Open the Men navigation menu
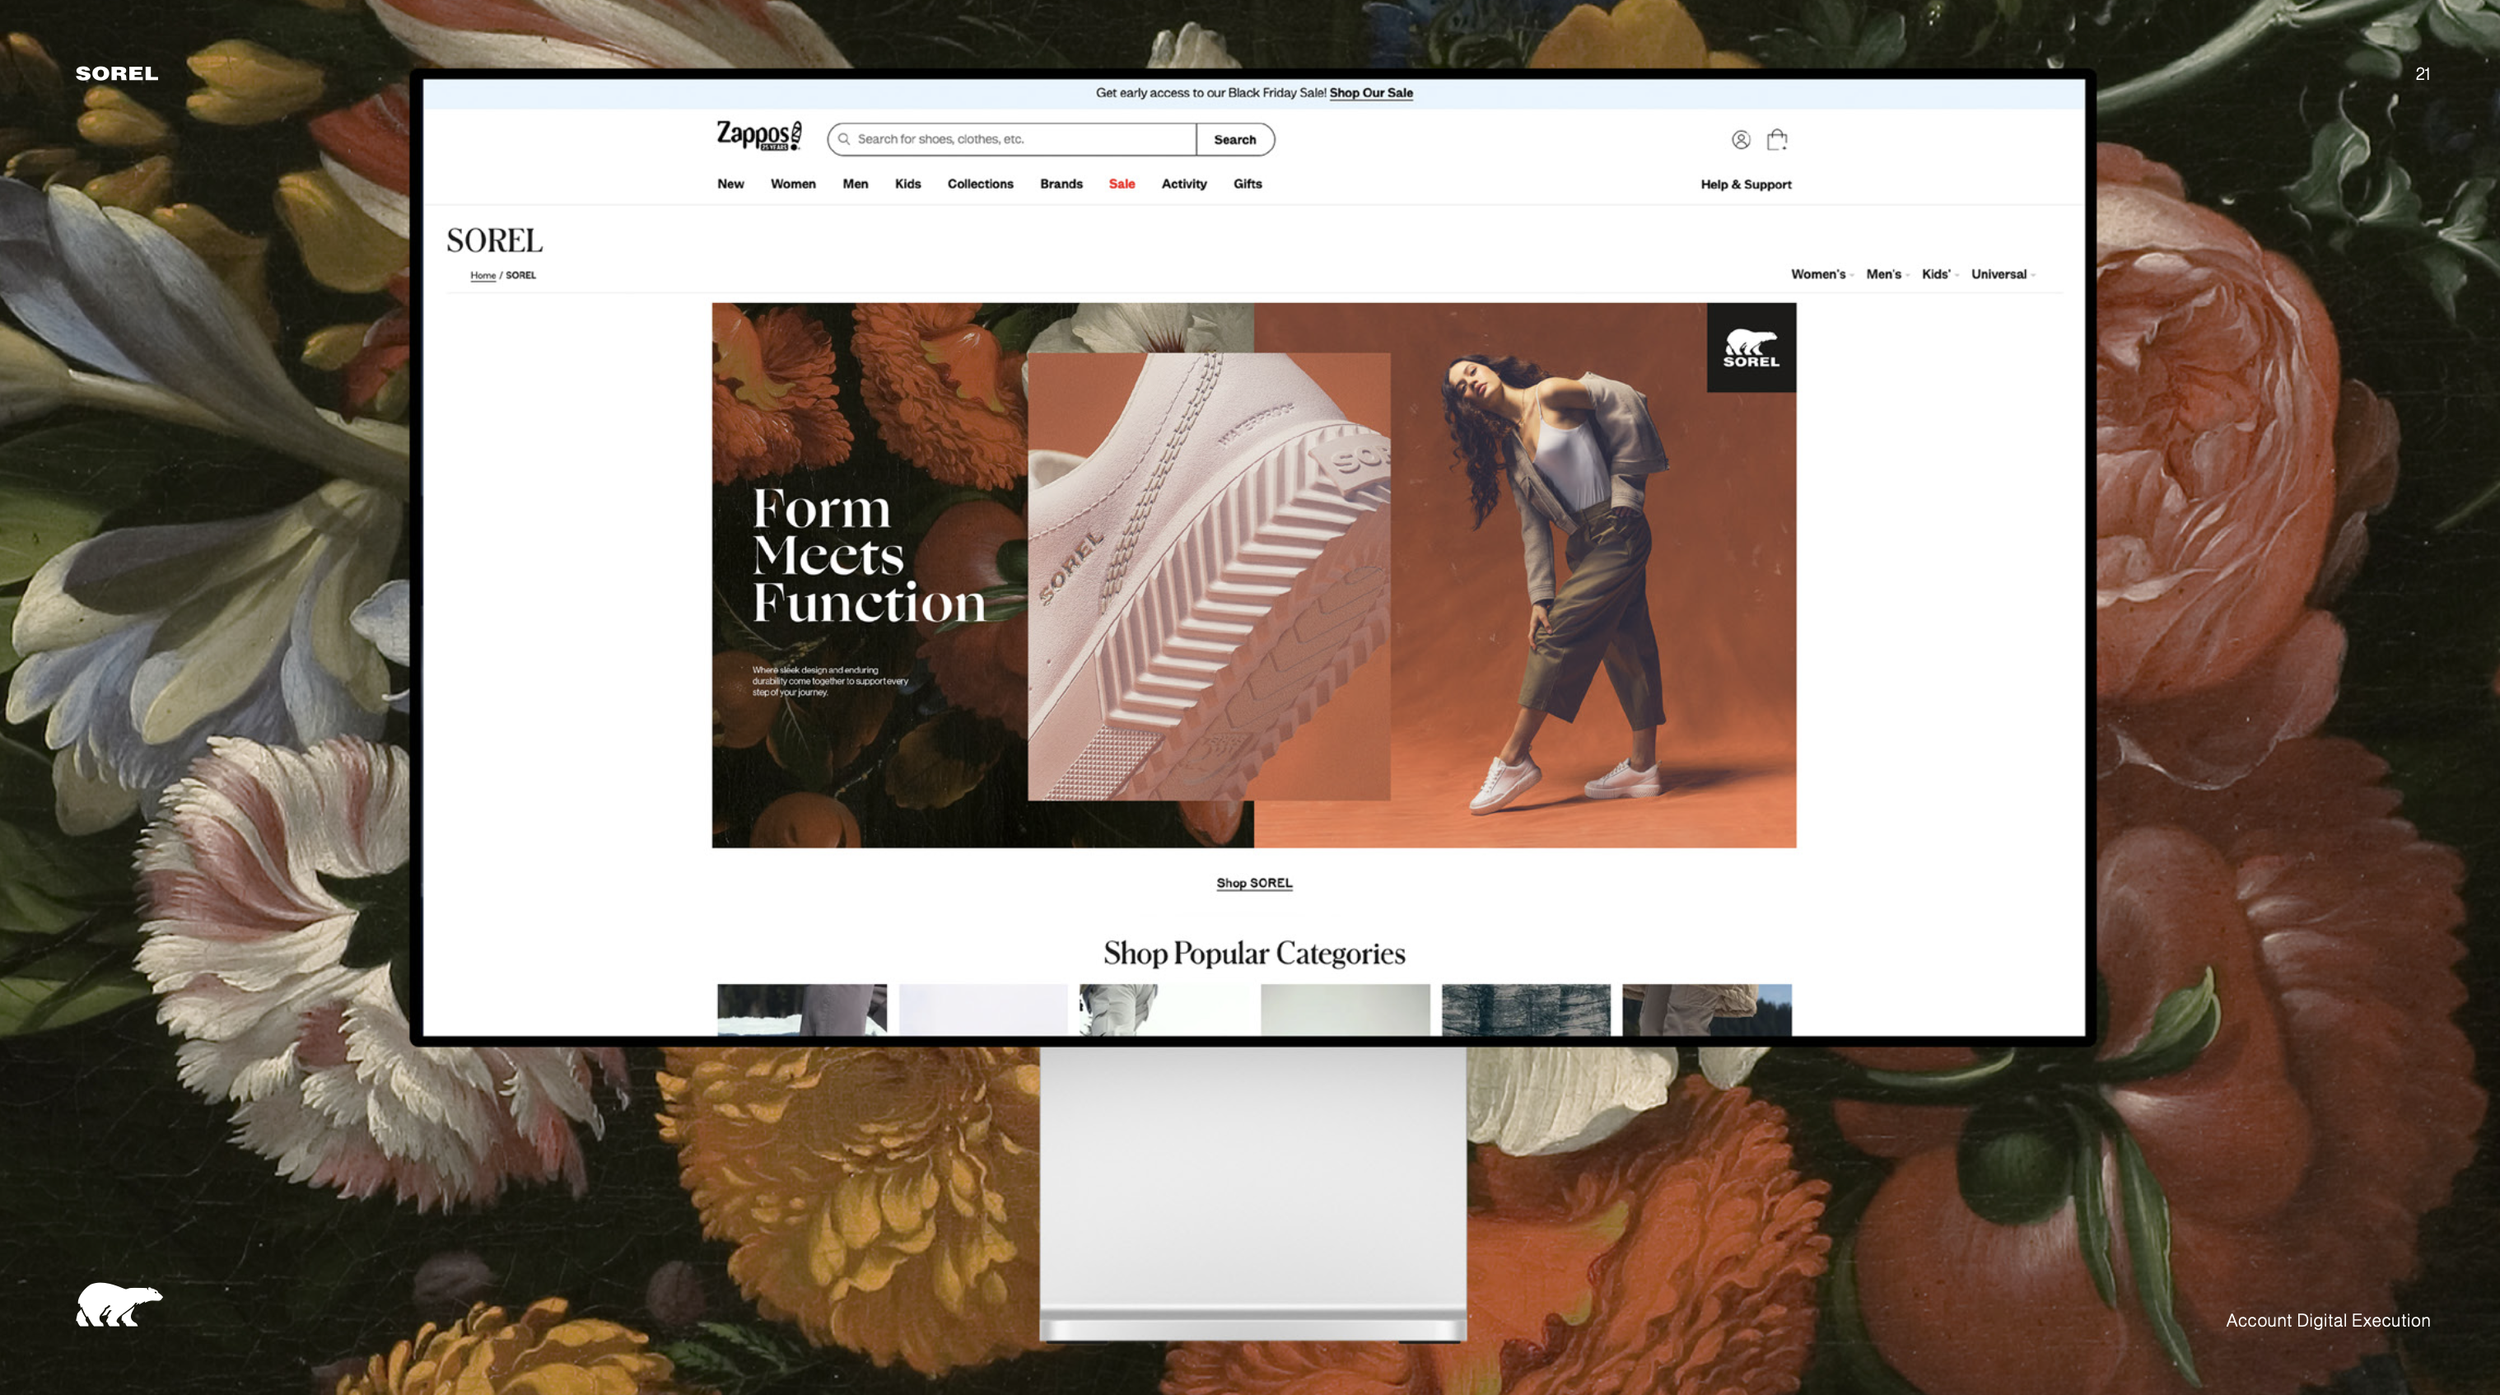Viewport: 2500px width, 1395px height. point(855,184)
